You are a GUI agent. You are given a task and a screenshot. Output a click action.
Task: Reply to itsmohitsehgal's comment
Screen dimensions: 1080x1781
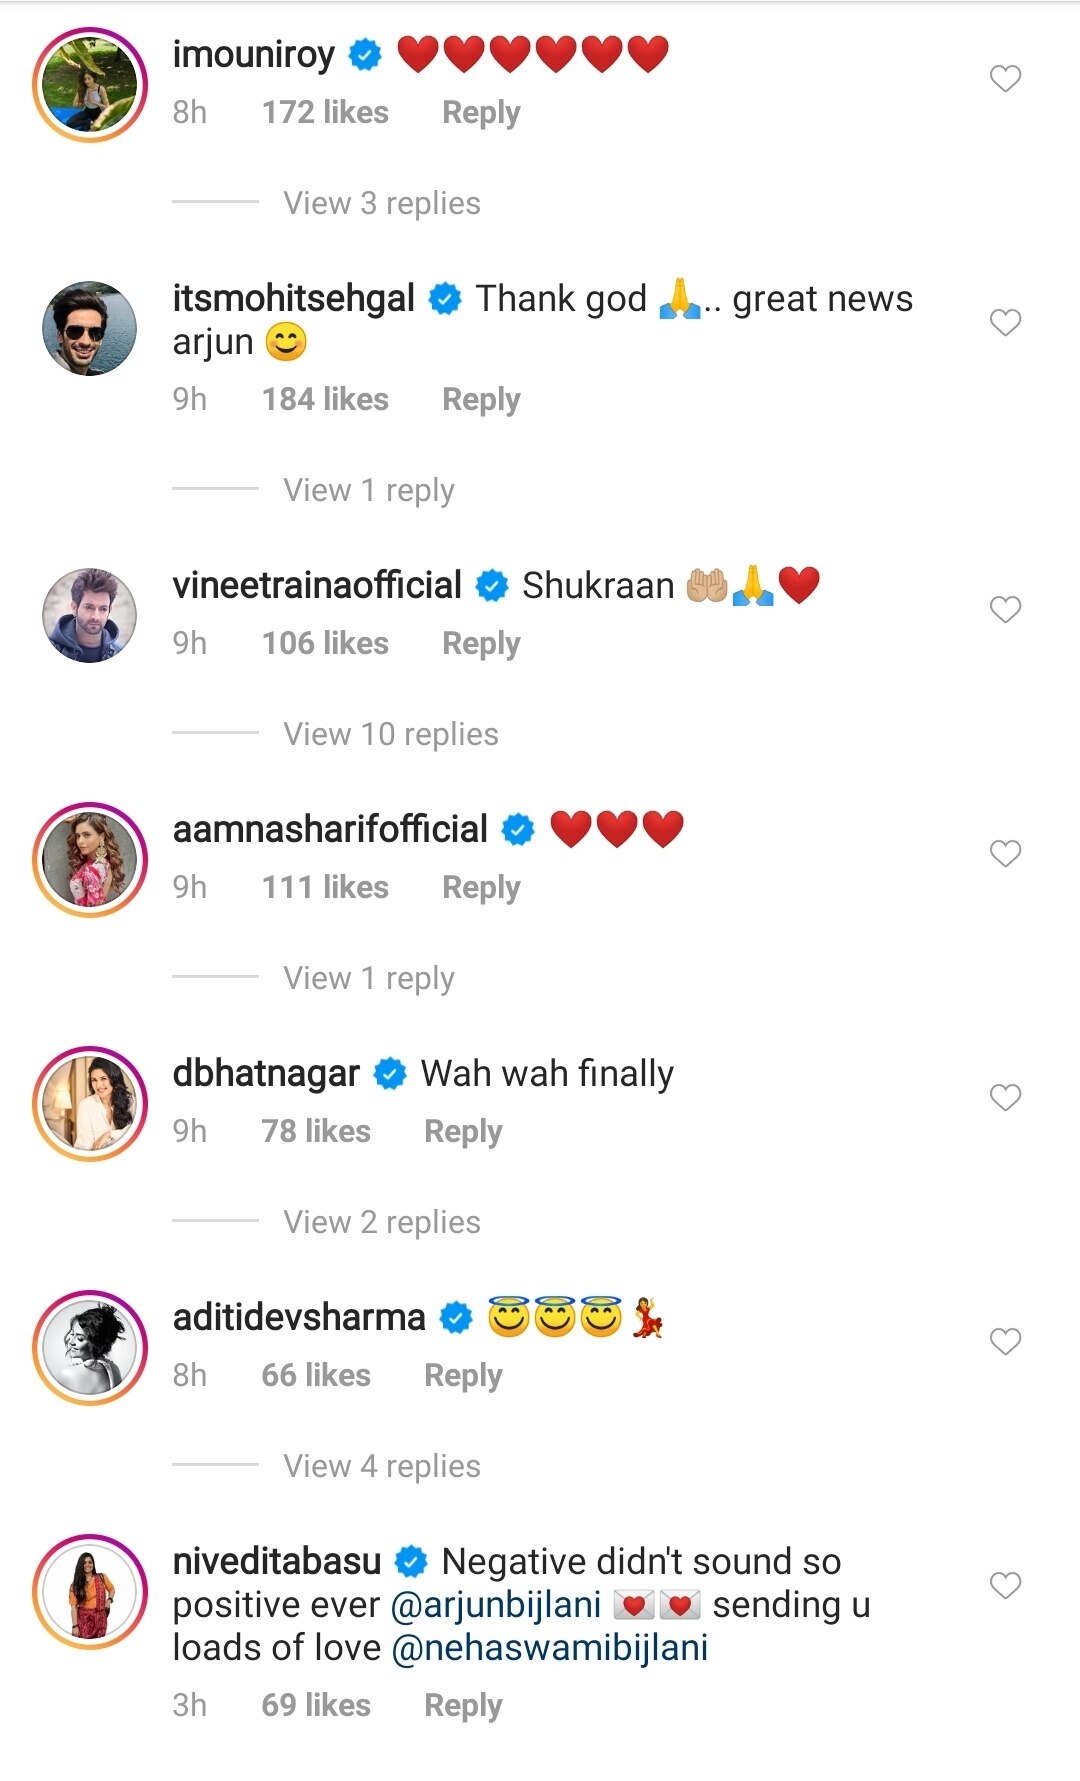click(x=481, y=399)
